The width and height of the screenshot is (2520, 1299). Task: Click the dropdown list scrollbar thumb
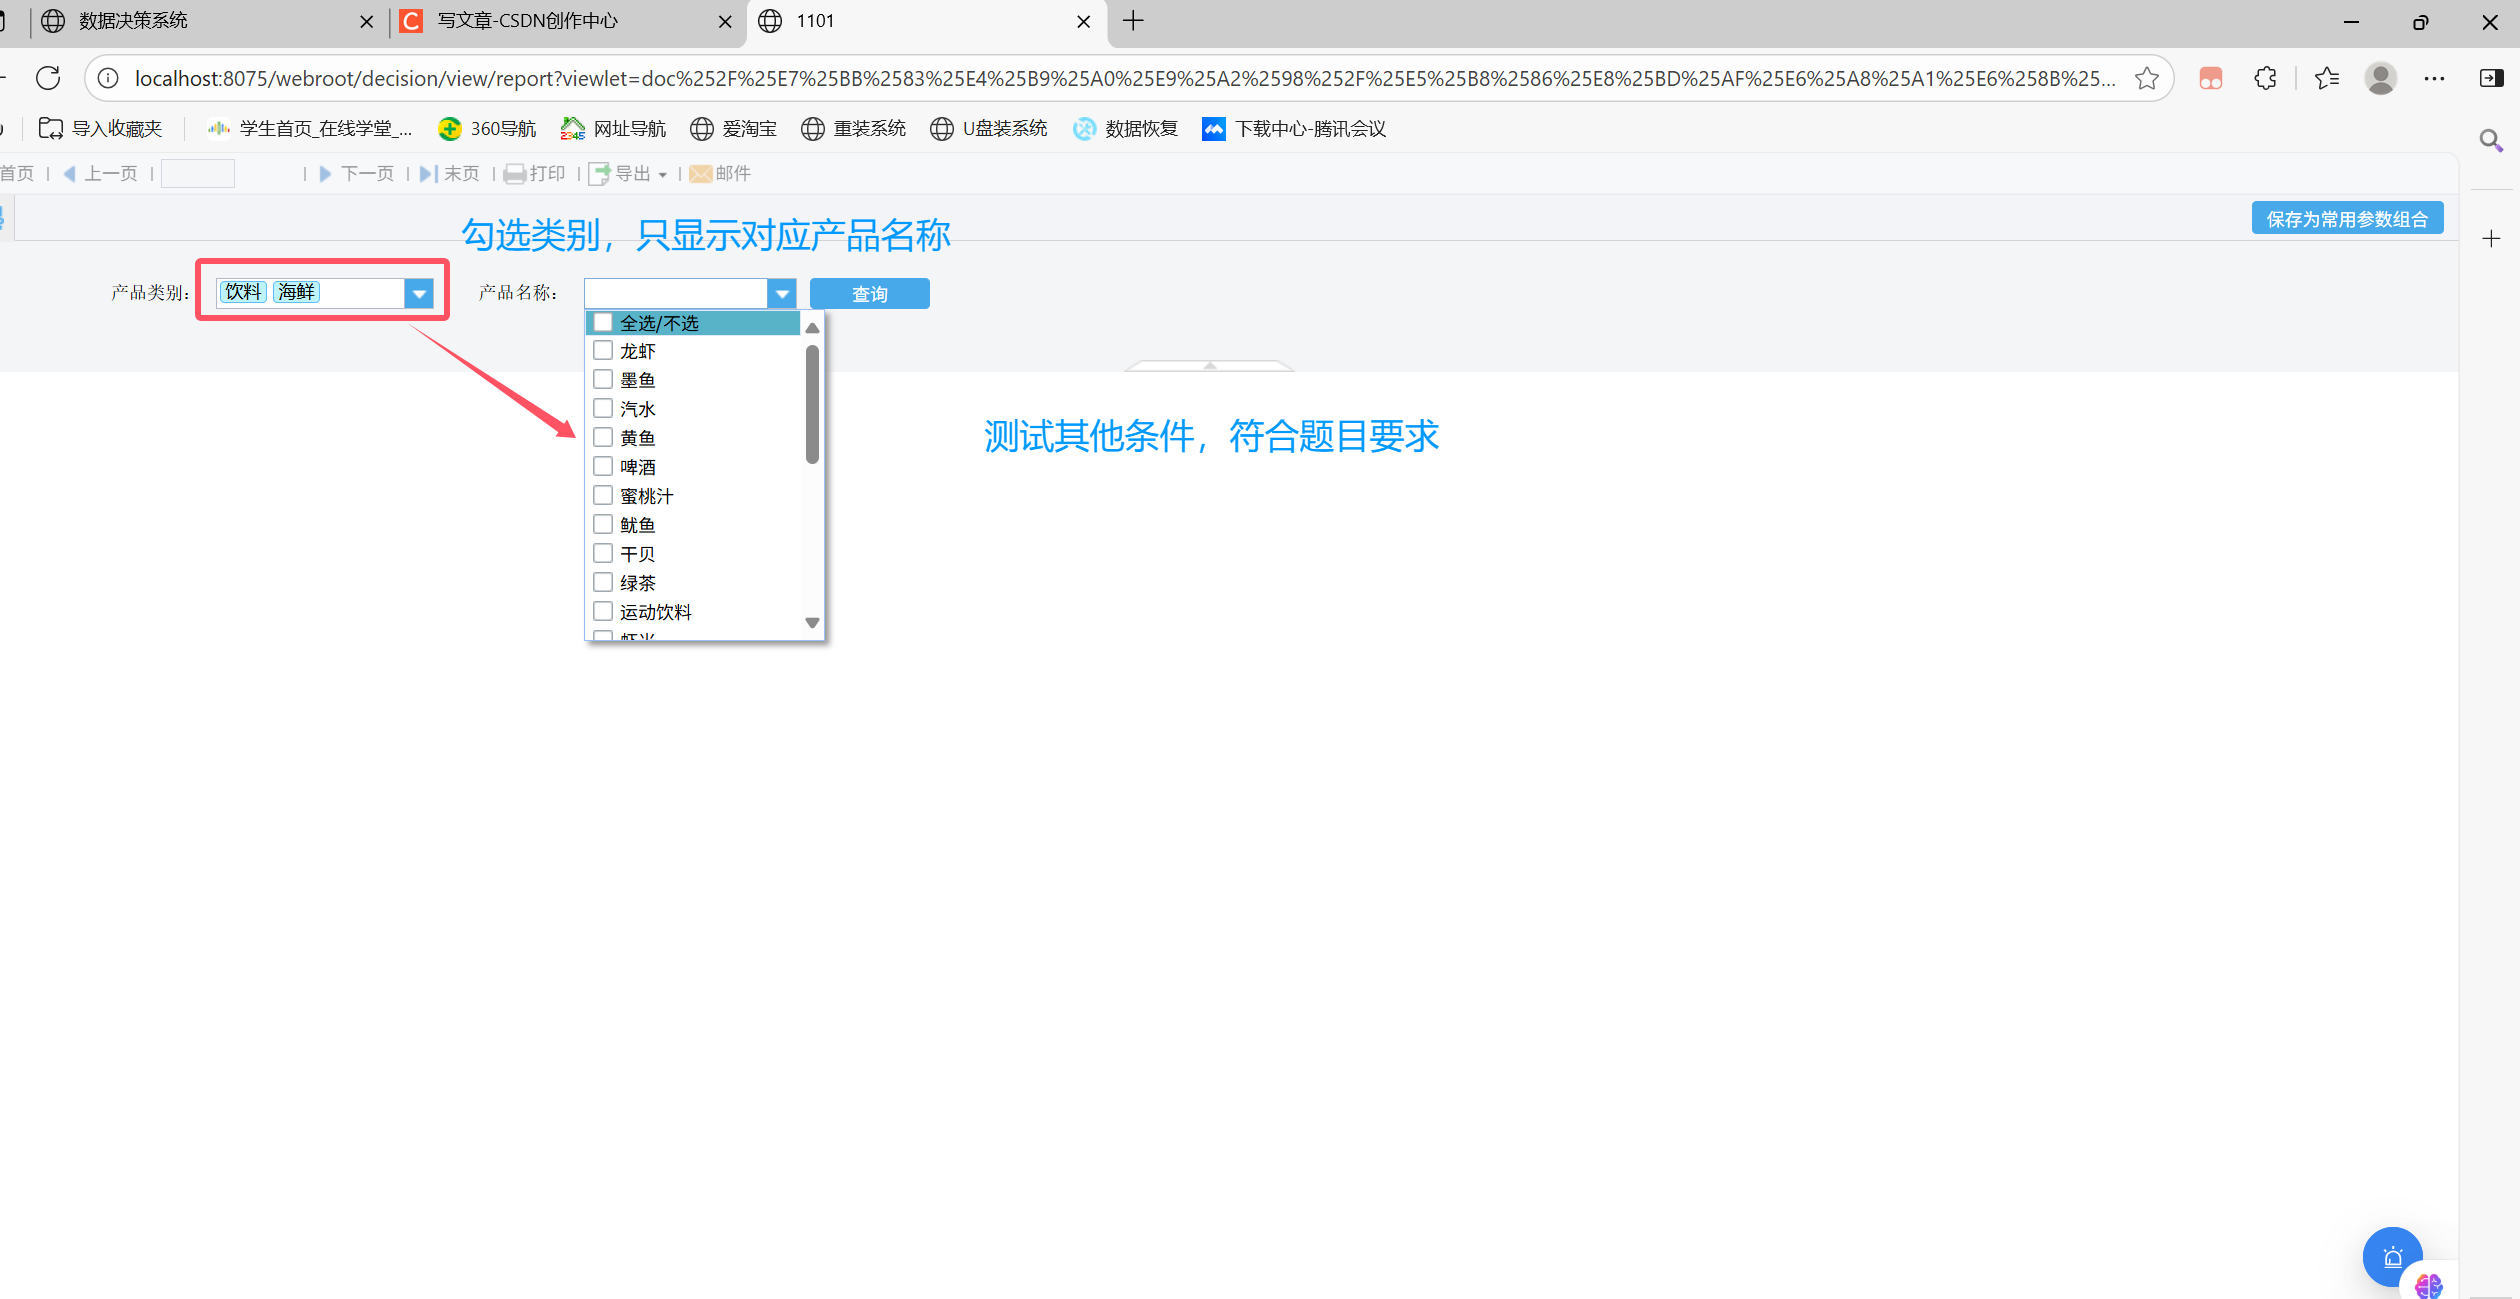tap(812, 403)
